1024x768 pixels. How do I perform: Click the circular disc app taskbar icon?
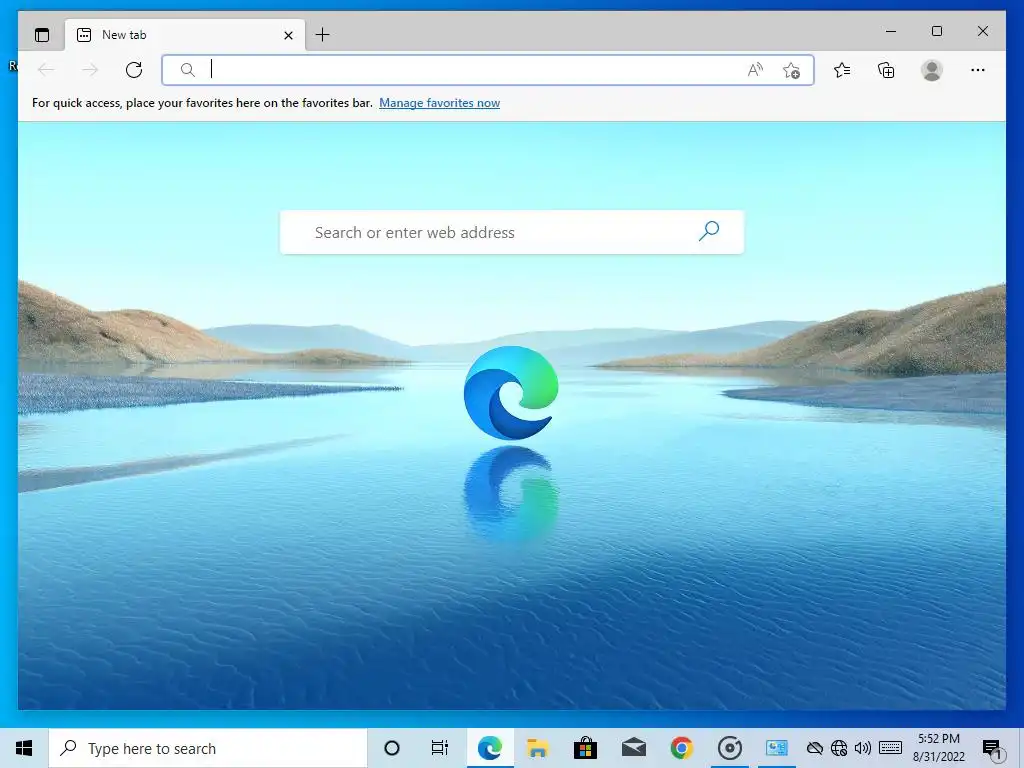click(729, 748)
